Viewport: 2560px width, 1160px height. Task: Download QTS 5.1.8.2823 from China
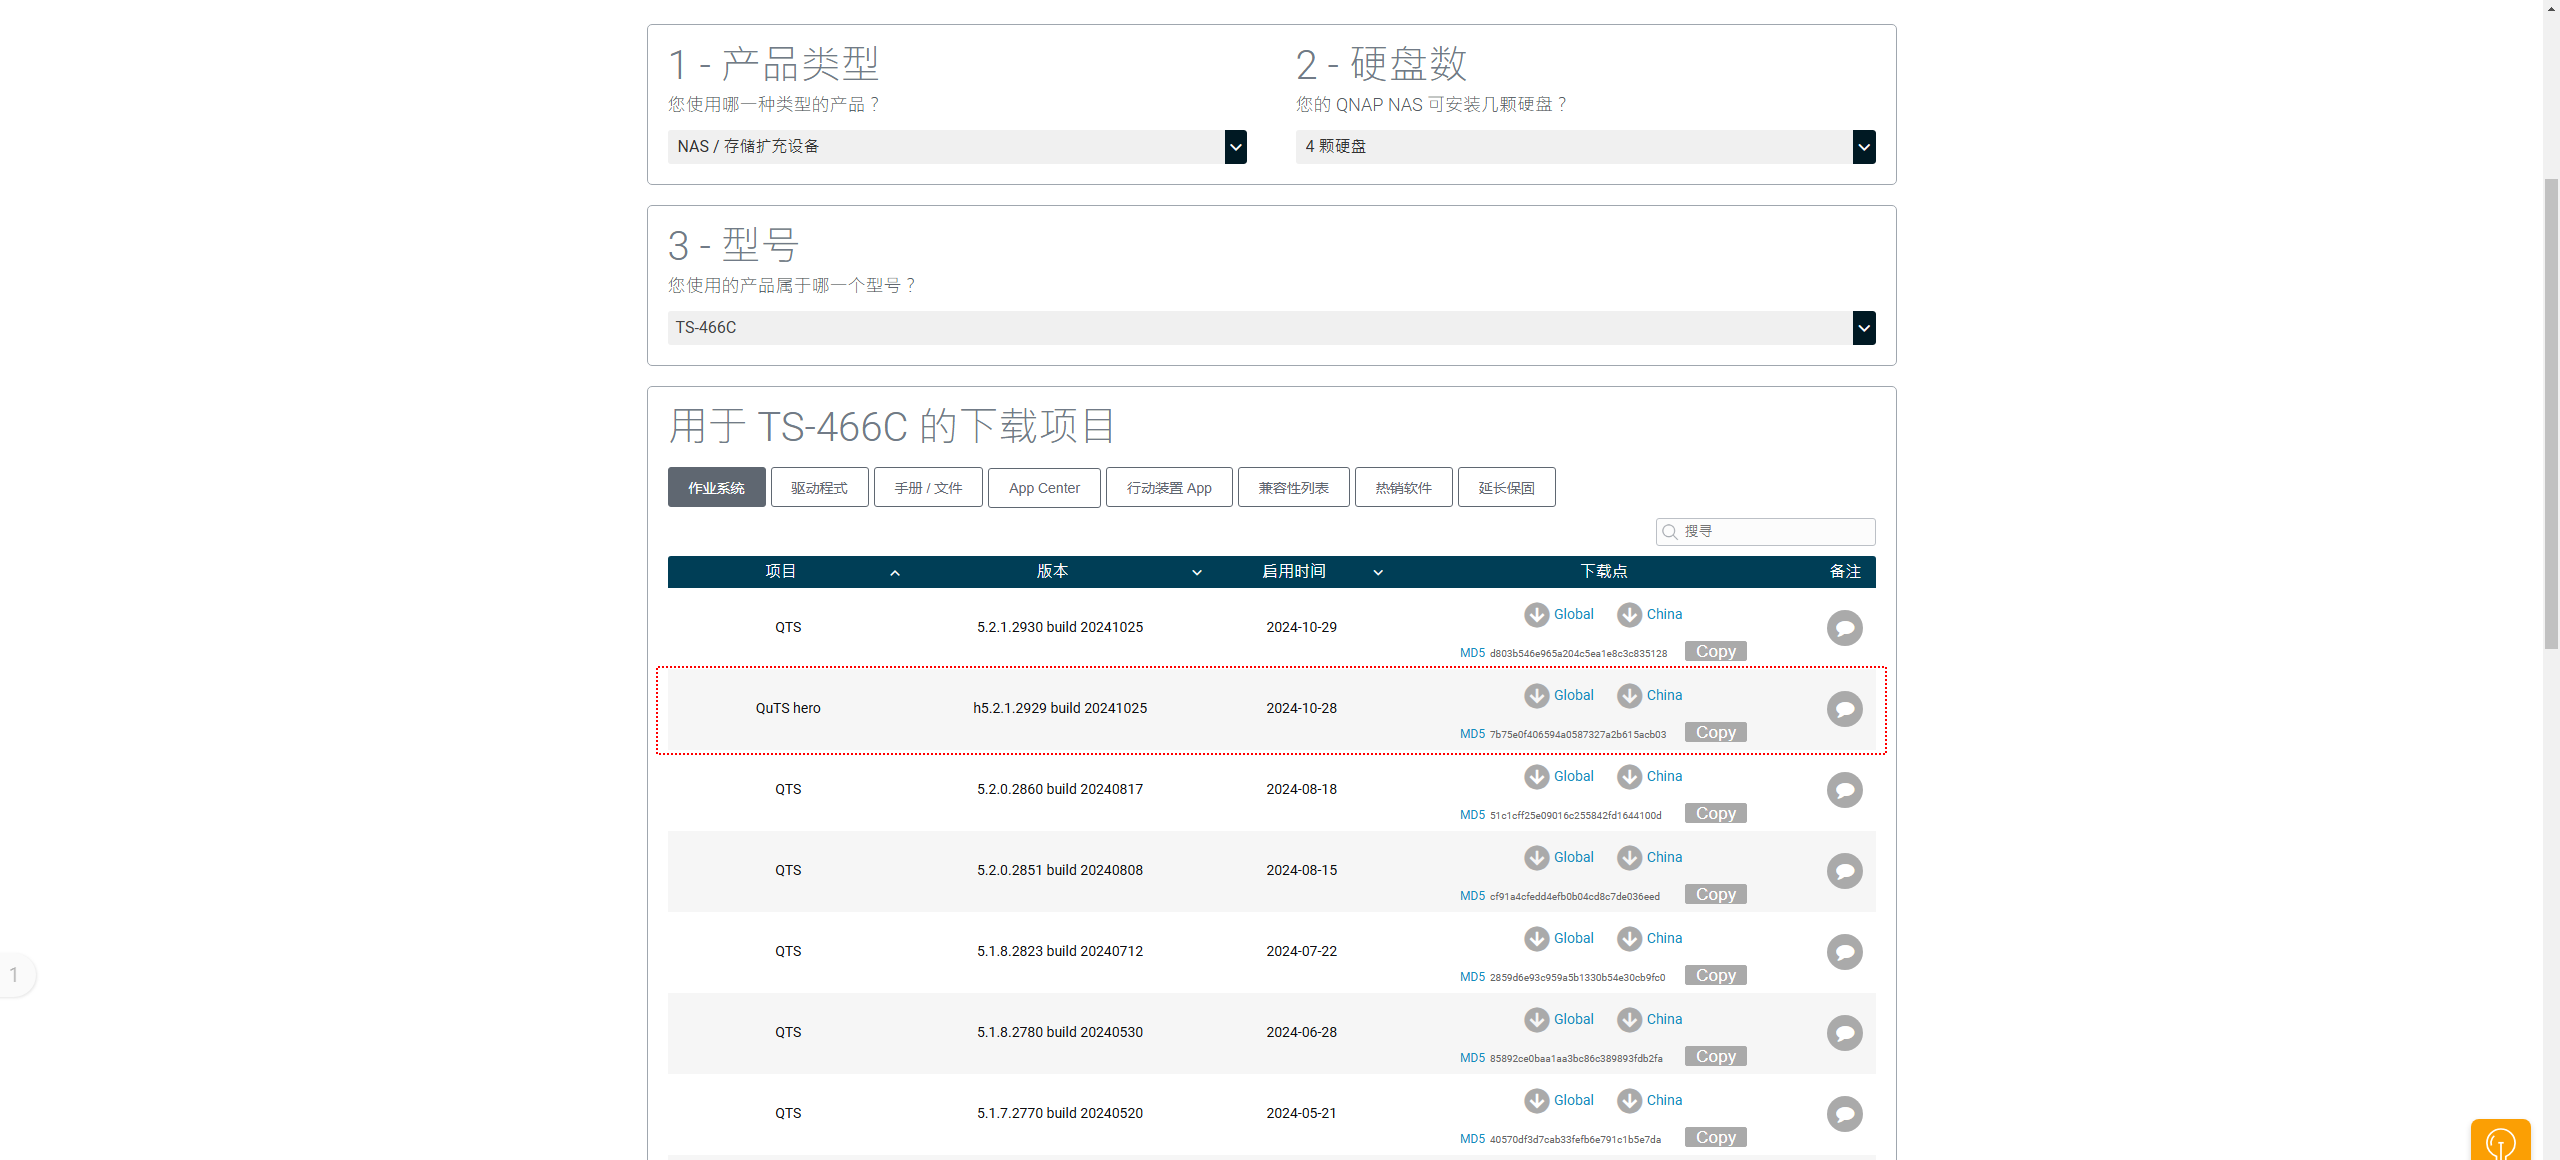[x=1650, y=938]
